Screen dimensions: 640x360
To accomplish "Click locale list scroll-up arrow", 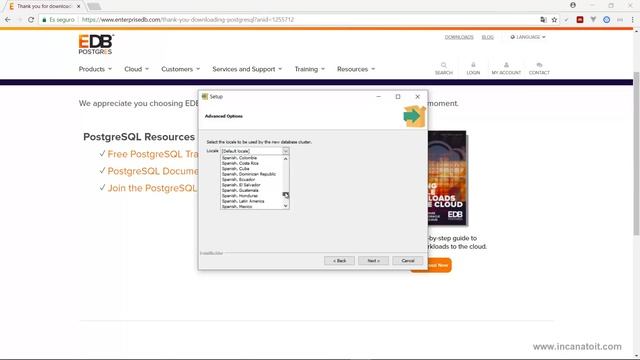I will [x=285, y=159].
